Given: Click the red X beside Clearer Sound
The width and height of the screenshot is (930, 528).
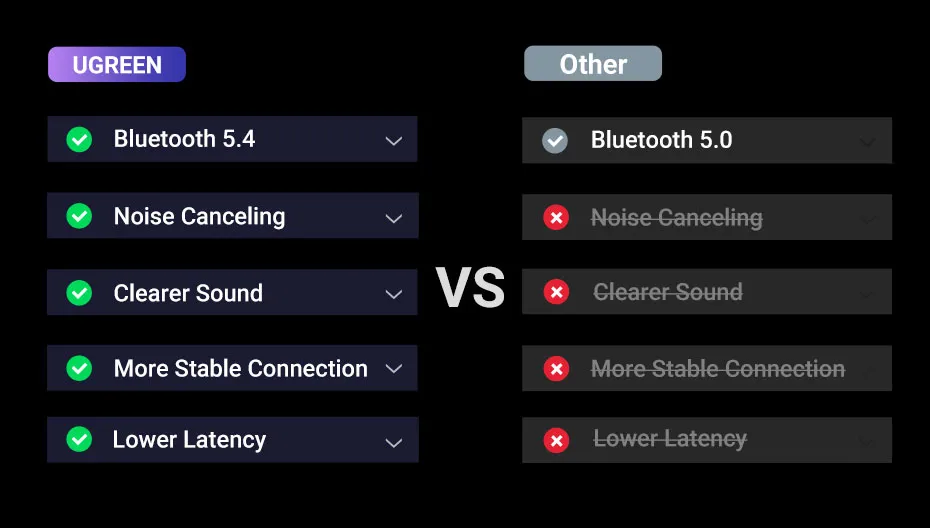Looking at the screenshot, I should [556, 292].
